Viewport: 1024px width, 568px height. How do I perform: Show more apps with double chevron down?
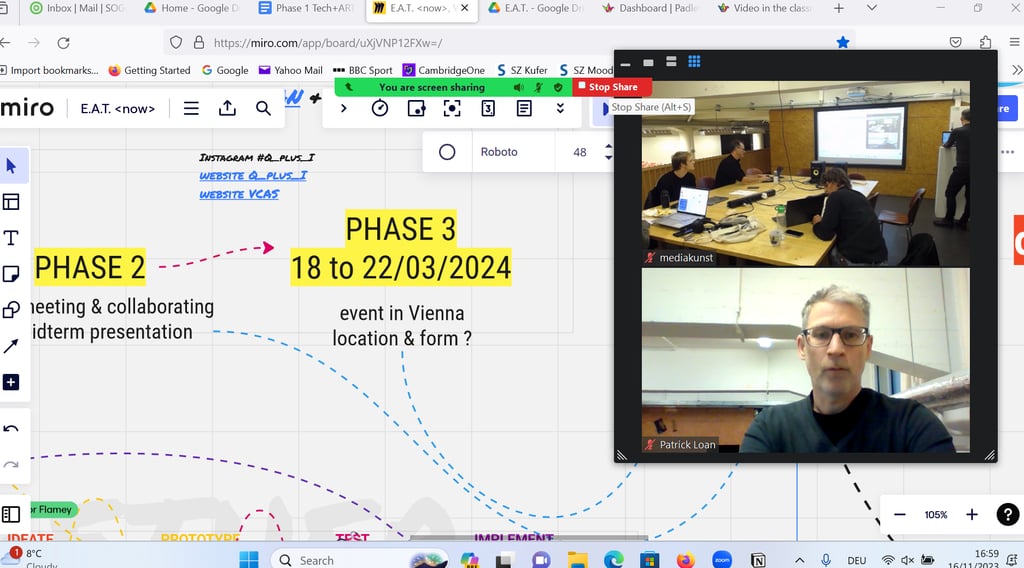click(560, 108)
